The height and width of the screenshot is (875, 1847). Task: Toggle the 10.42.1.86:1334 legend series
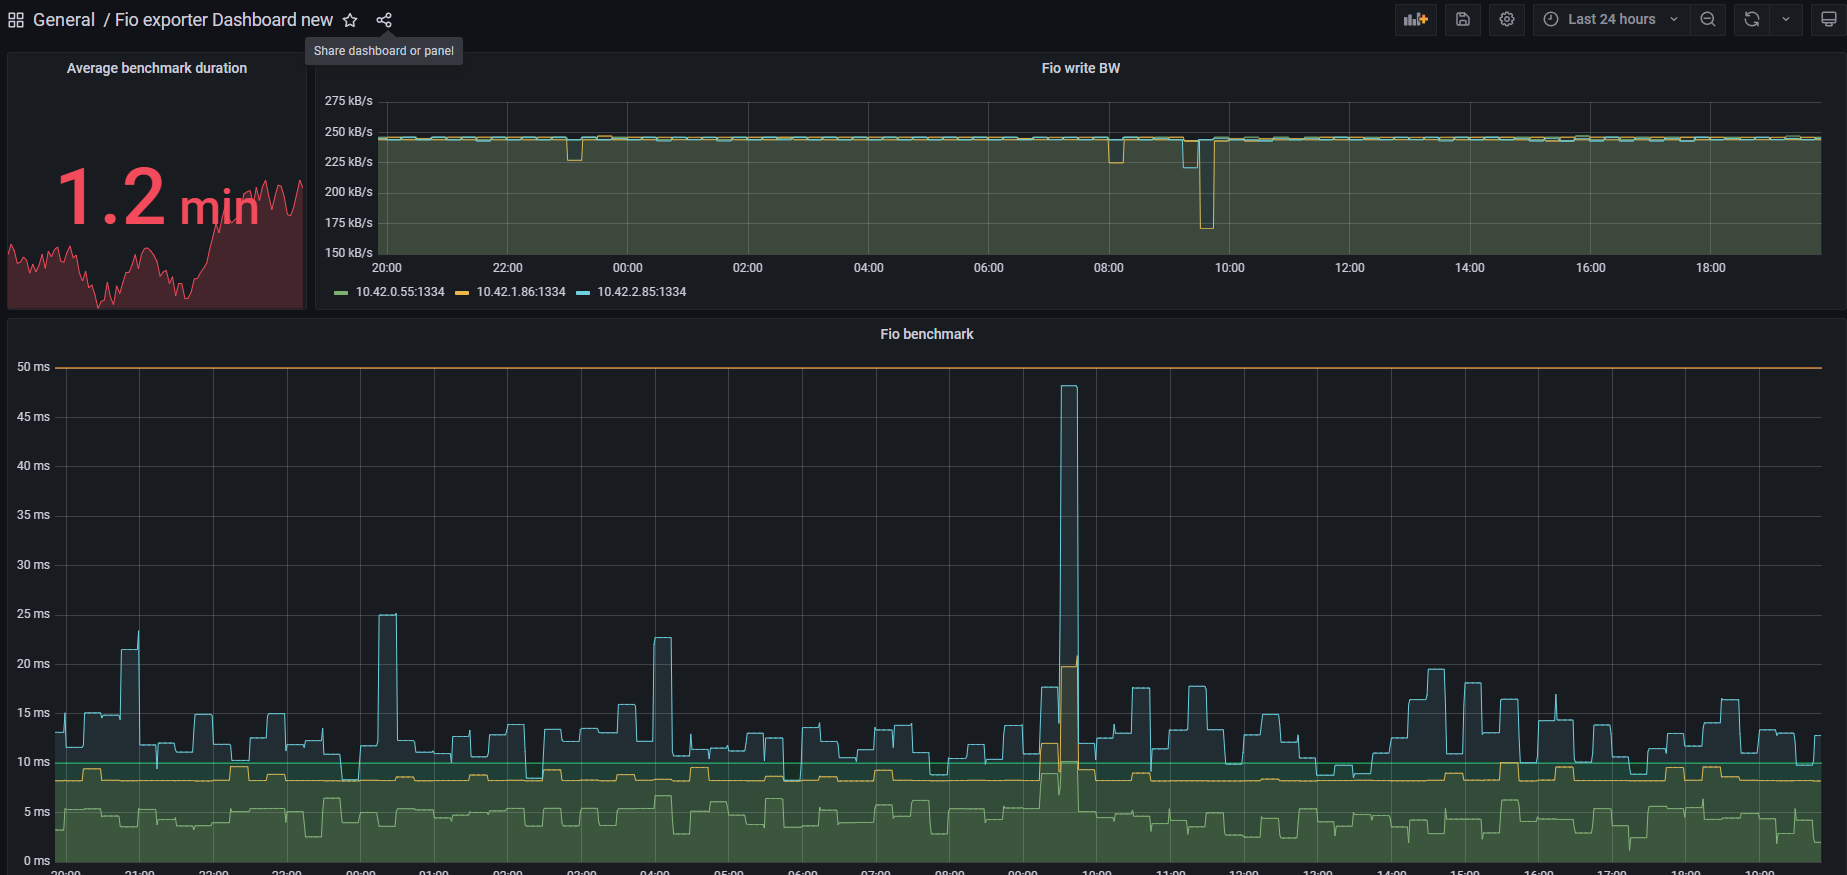521,292
